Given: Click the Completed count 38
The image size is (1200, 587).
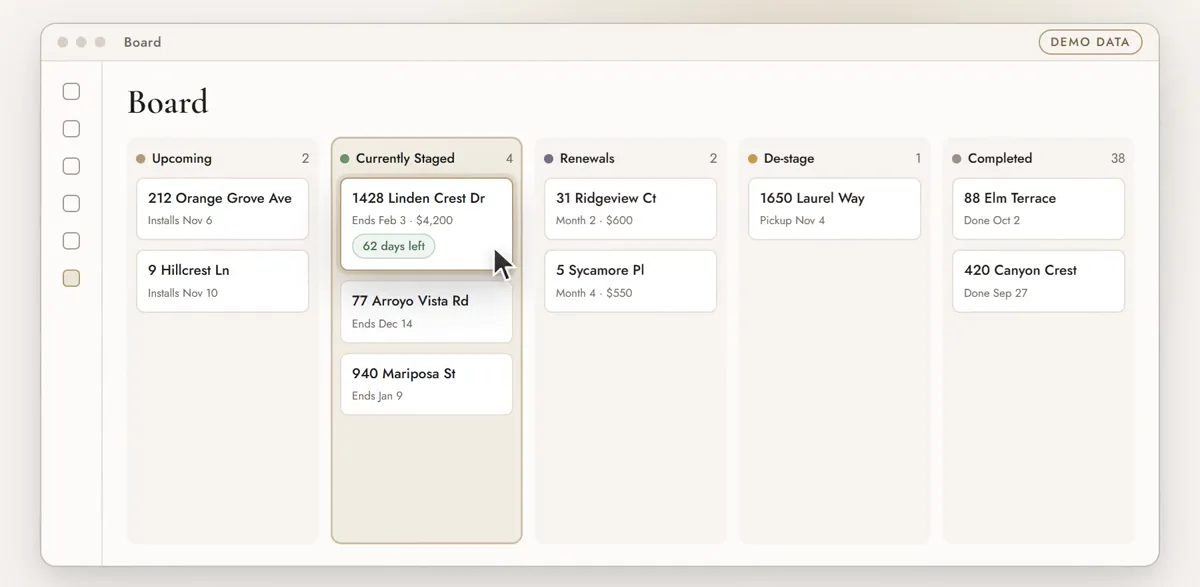Looking at the screenshot, I should coord(1118,158).
